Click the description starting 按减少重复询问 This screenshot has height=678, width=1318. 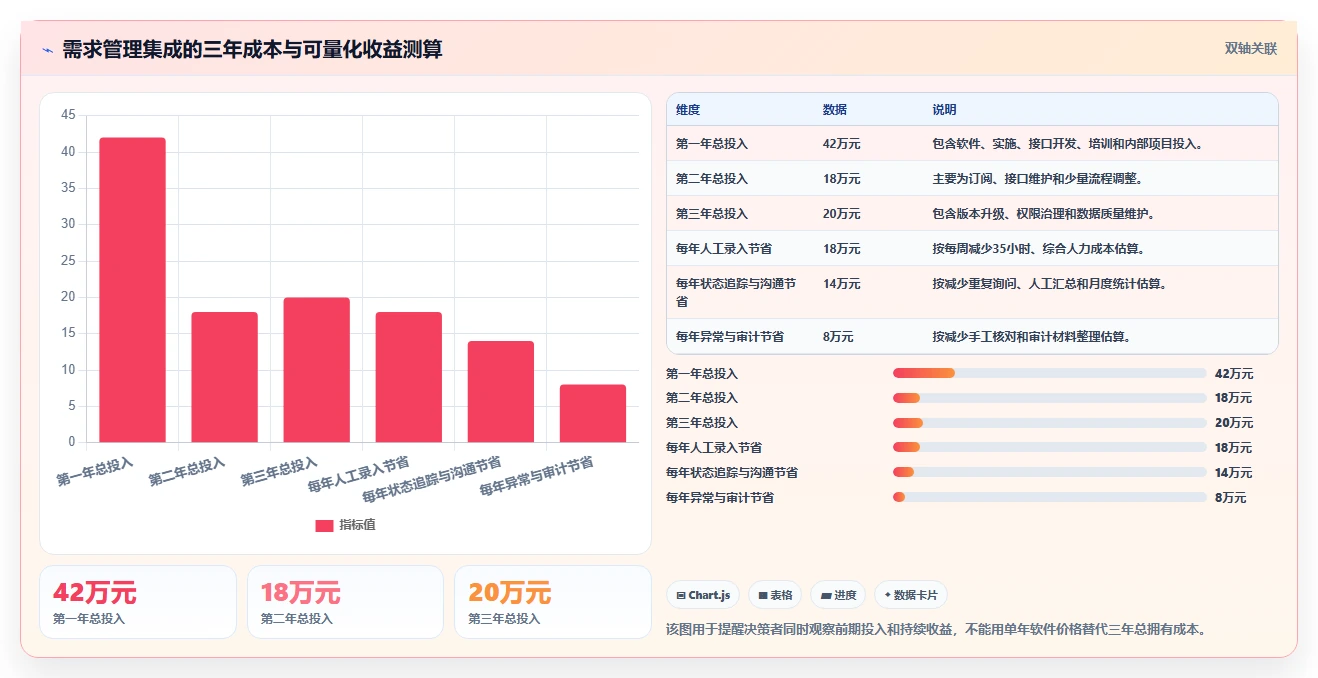[x=1050, y=284]
